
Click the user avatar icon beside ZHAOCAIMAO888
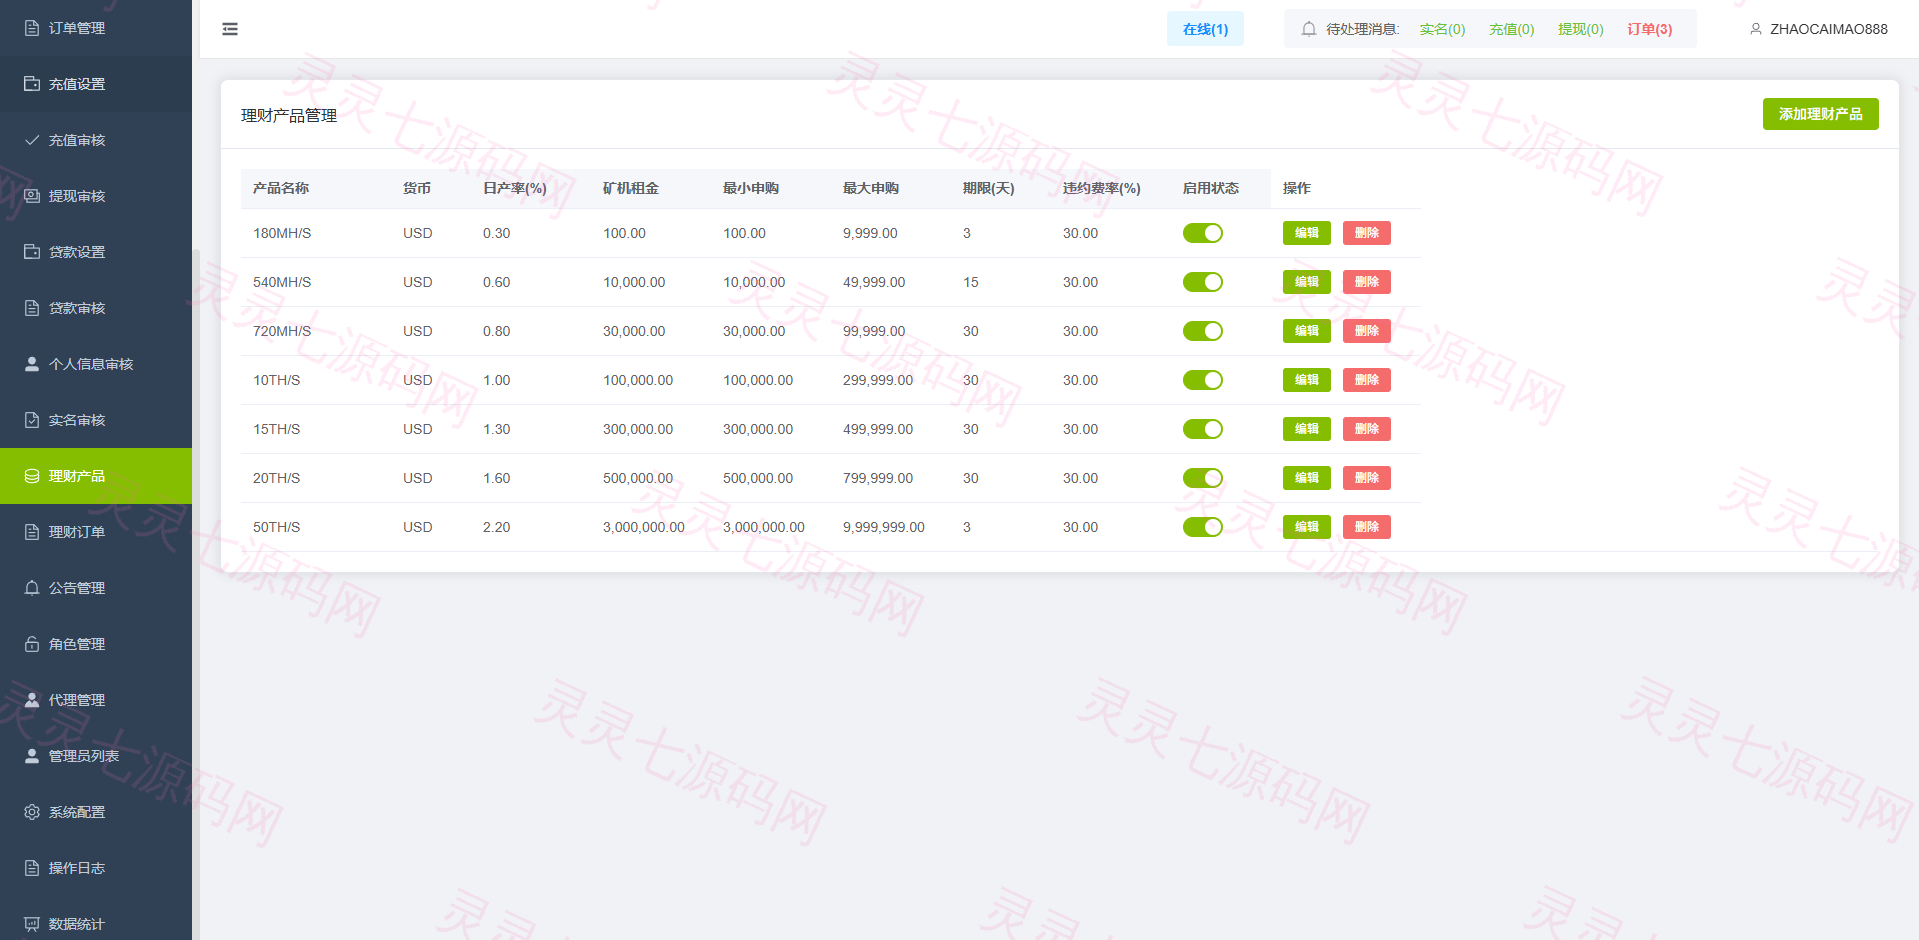tap(1755, 29)
